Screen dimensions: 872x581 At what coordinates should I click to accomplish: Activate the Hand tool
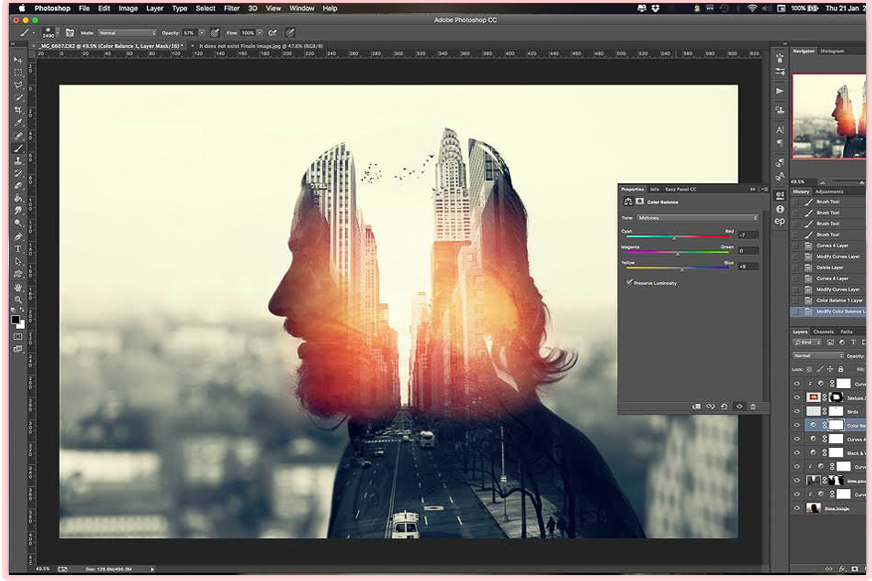coord(18,288)
